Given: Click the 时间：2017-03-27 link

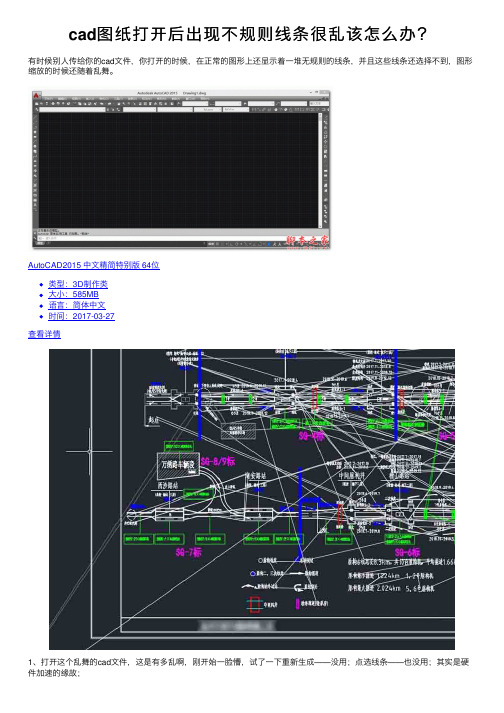Looking at the screenshot, I should coord(81,316).
